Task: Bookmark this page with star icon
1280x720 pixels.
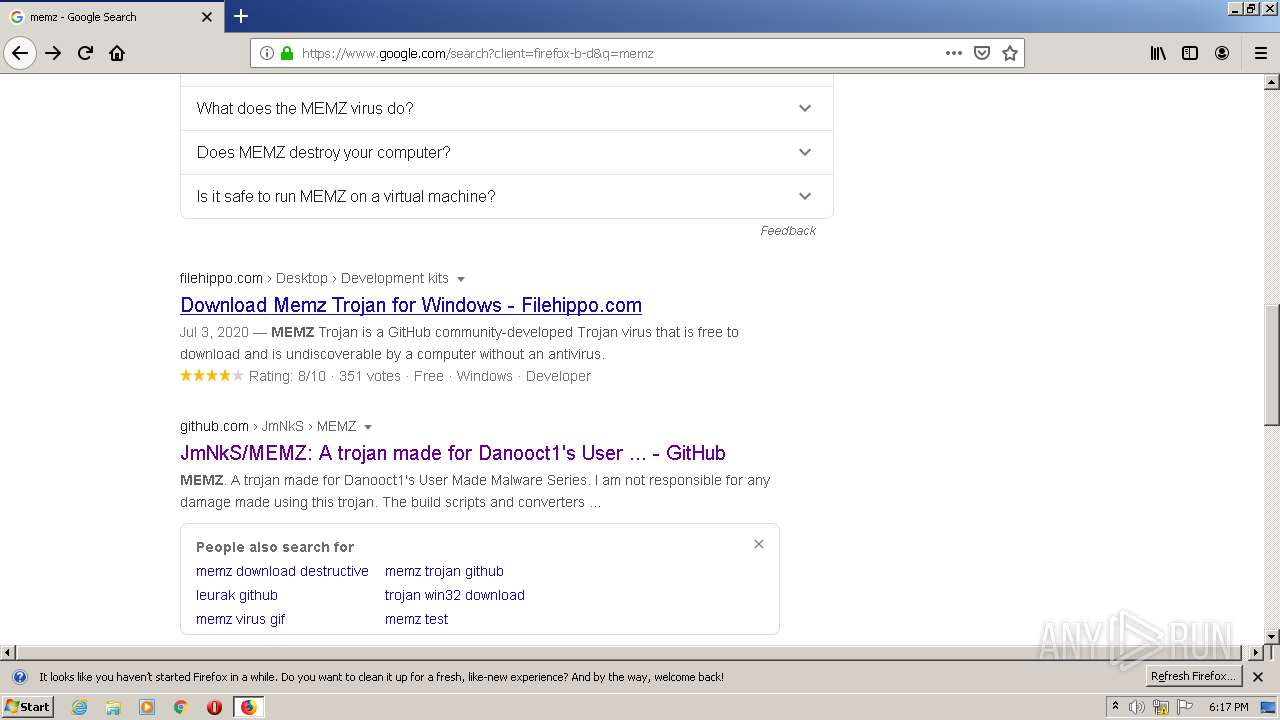Action: [x=1010, y=53]
